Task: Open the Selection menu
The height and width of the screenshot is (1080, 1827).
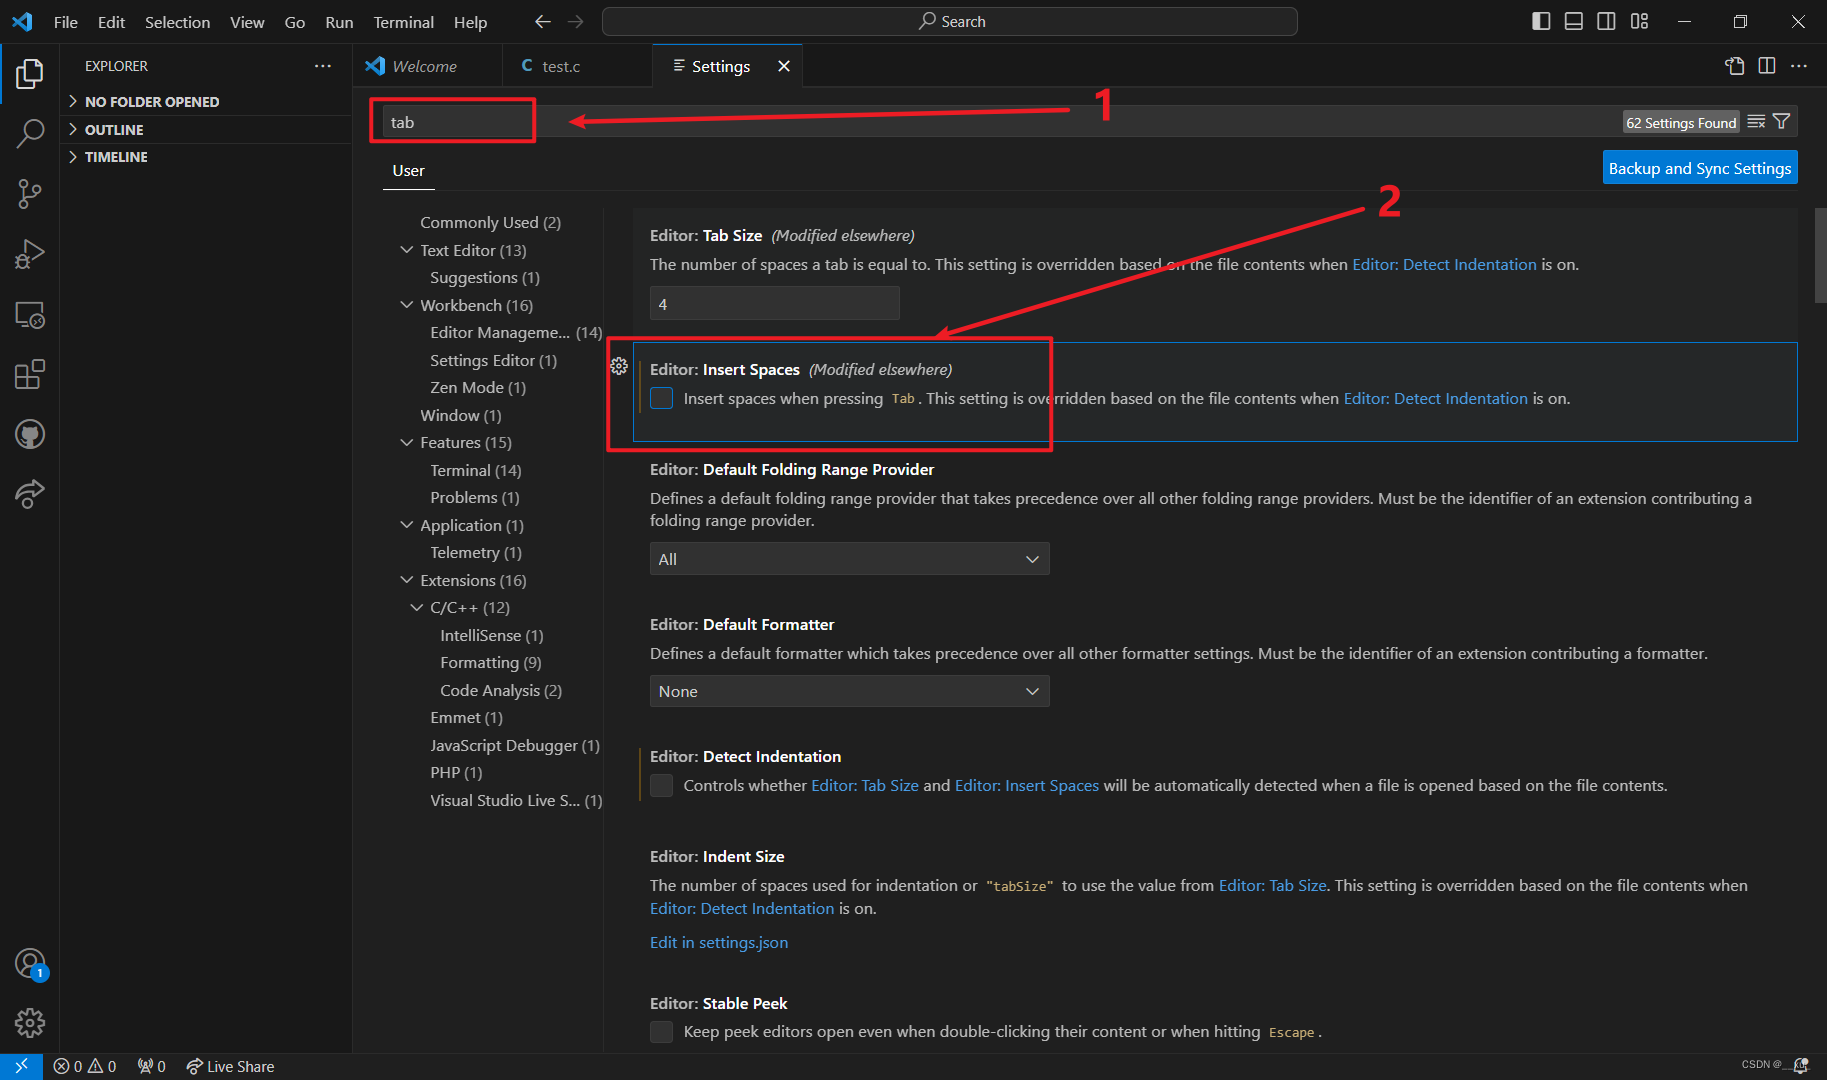Action: pyautogui.click(x=177, y=22)
